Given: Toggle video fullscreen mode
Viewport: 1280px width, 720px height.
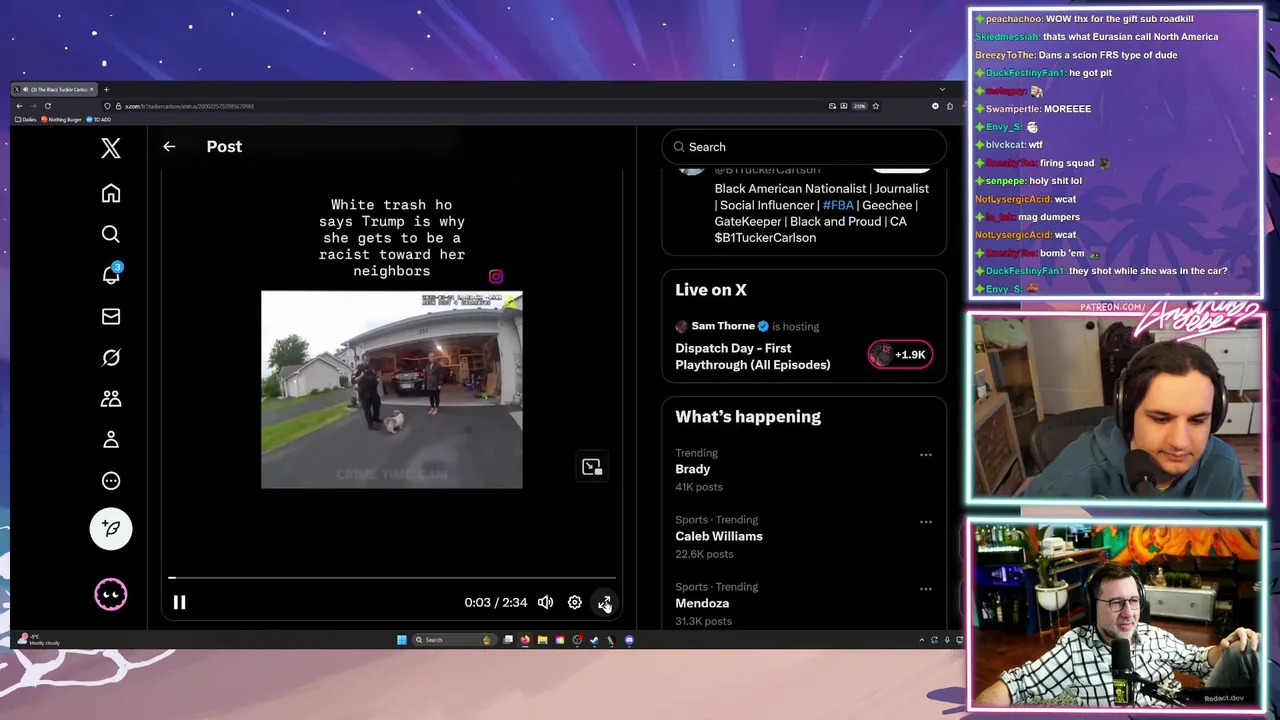Looking at the screenshot, I should (x=604, y=602).
